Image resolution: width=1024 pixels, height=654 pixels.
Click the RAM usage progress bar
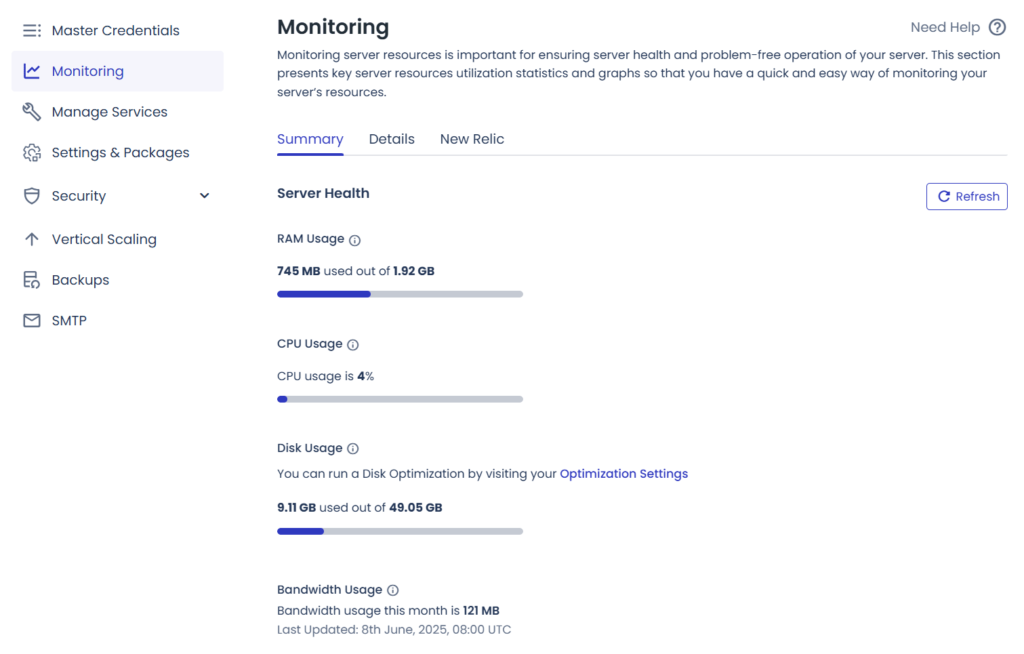pyautogui.click(x=400, y=294)
